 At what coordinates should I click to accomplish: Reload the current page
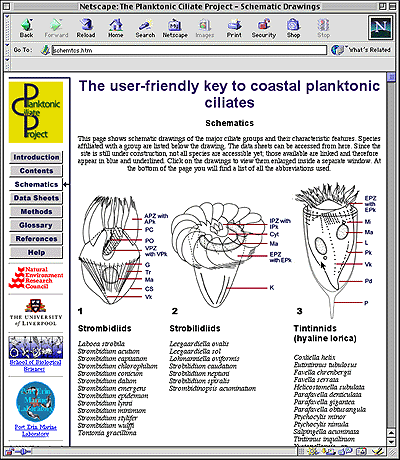(x=86, y=28)
